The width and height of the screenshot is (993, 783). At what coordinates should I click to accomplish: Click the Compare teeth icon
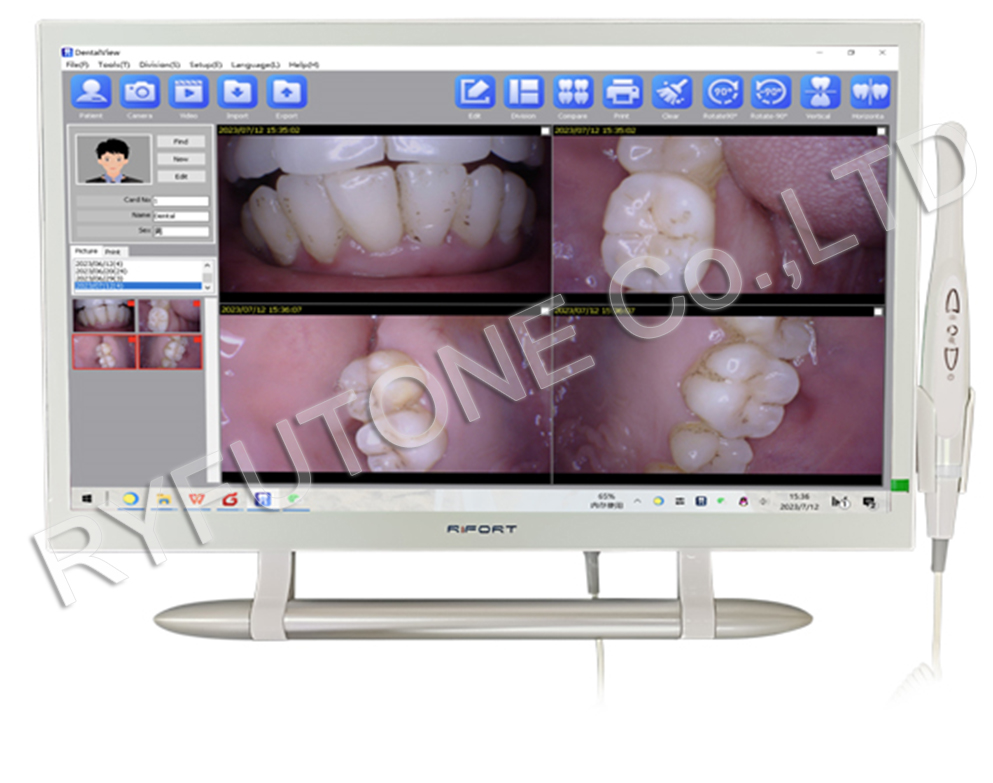pyautogui.click(x=573, y=92)
